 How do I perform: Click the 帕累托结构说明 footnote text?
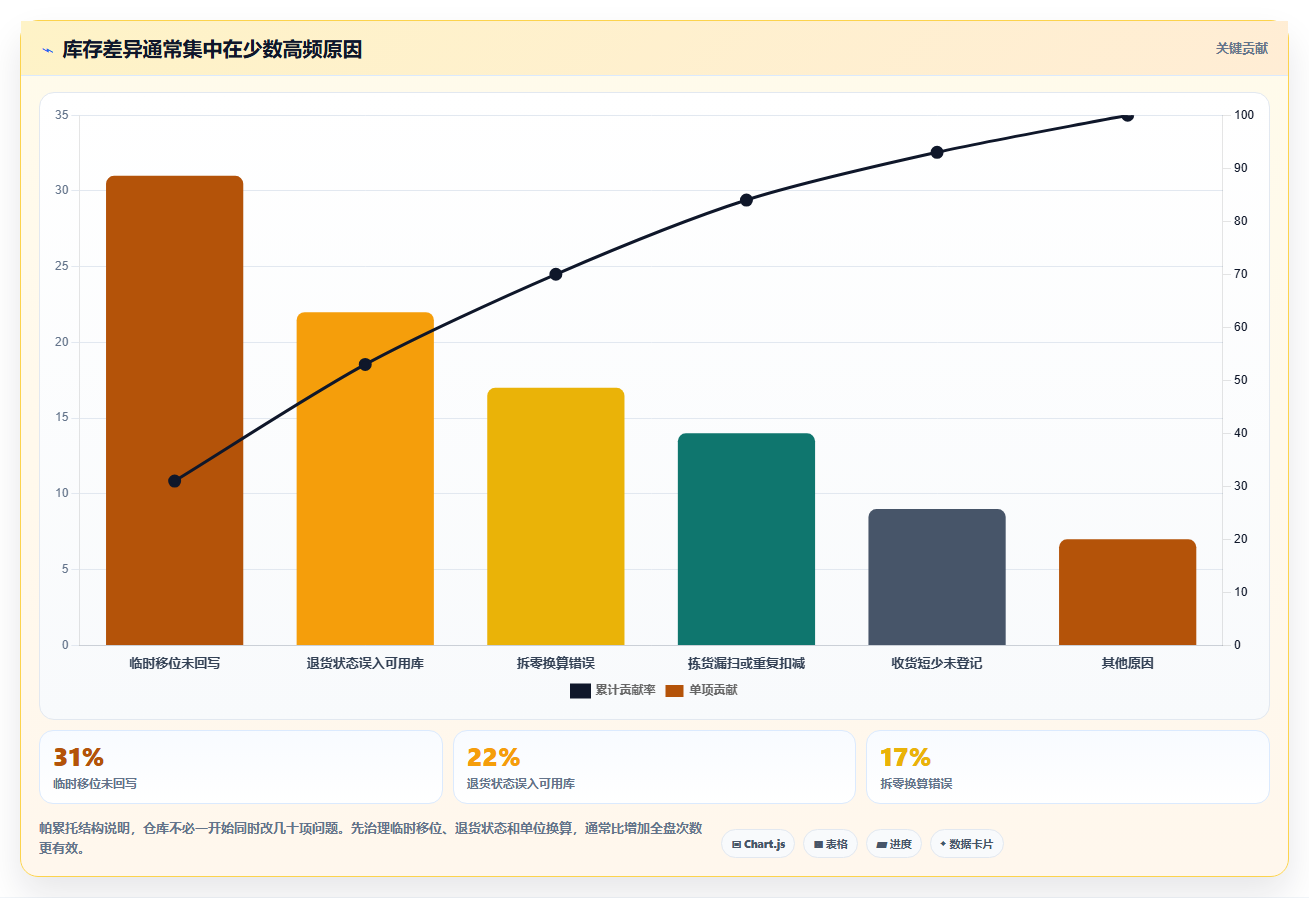pyautogui.click(x=370, y=838)
